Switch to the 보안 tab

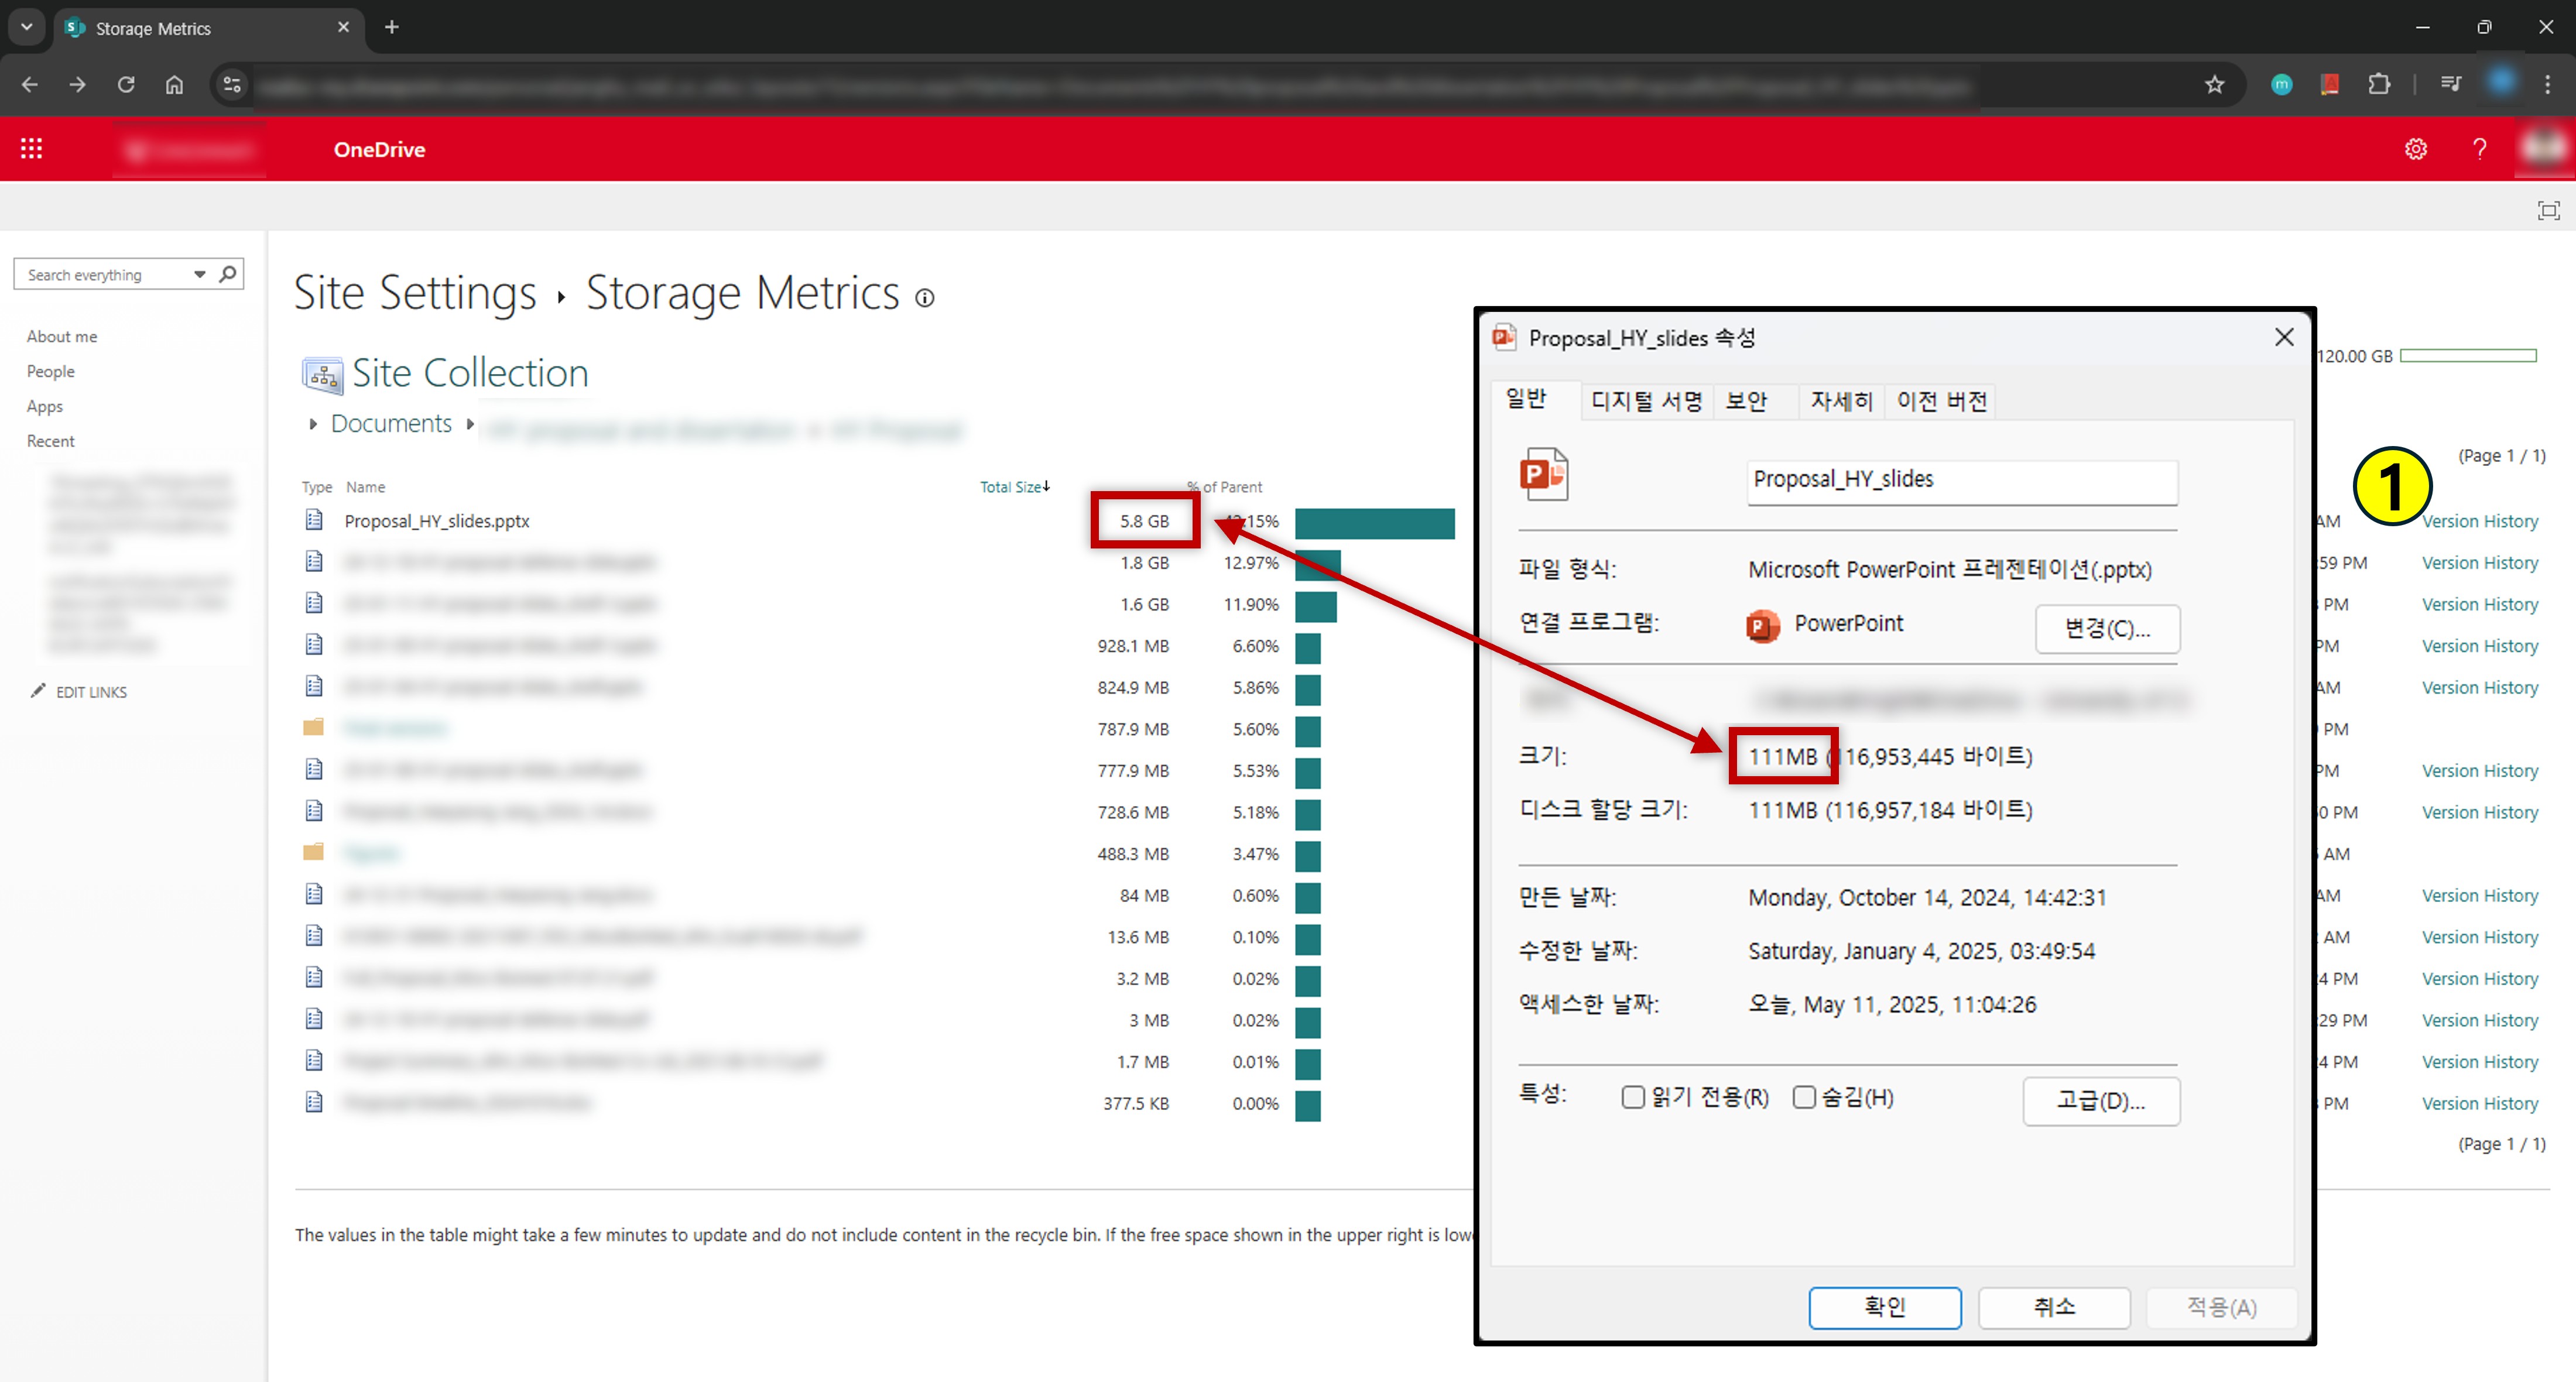(x=1746, y=400)
